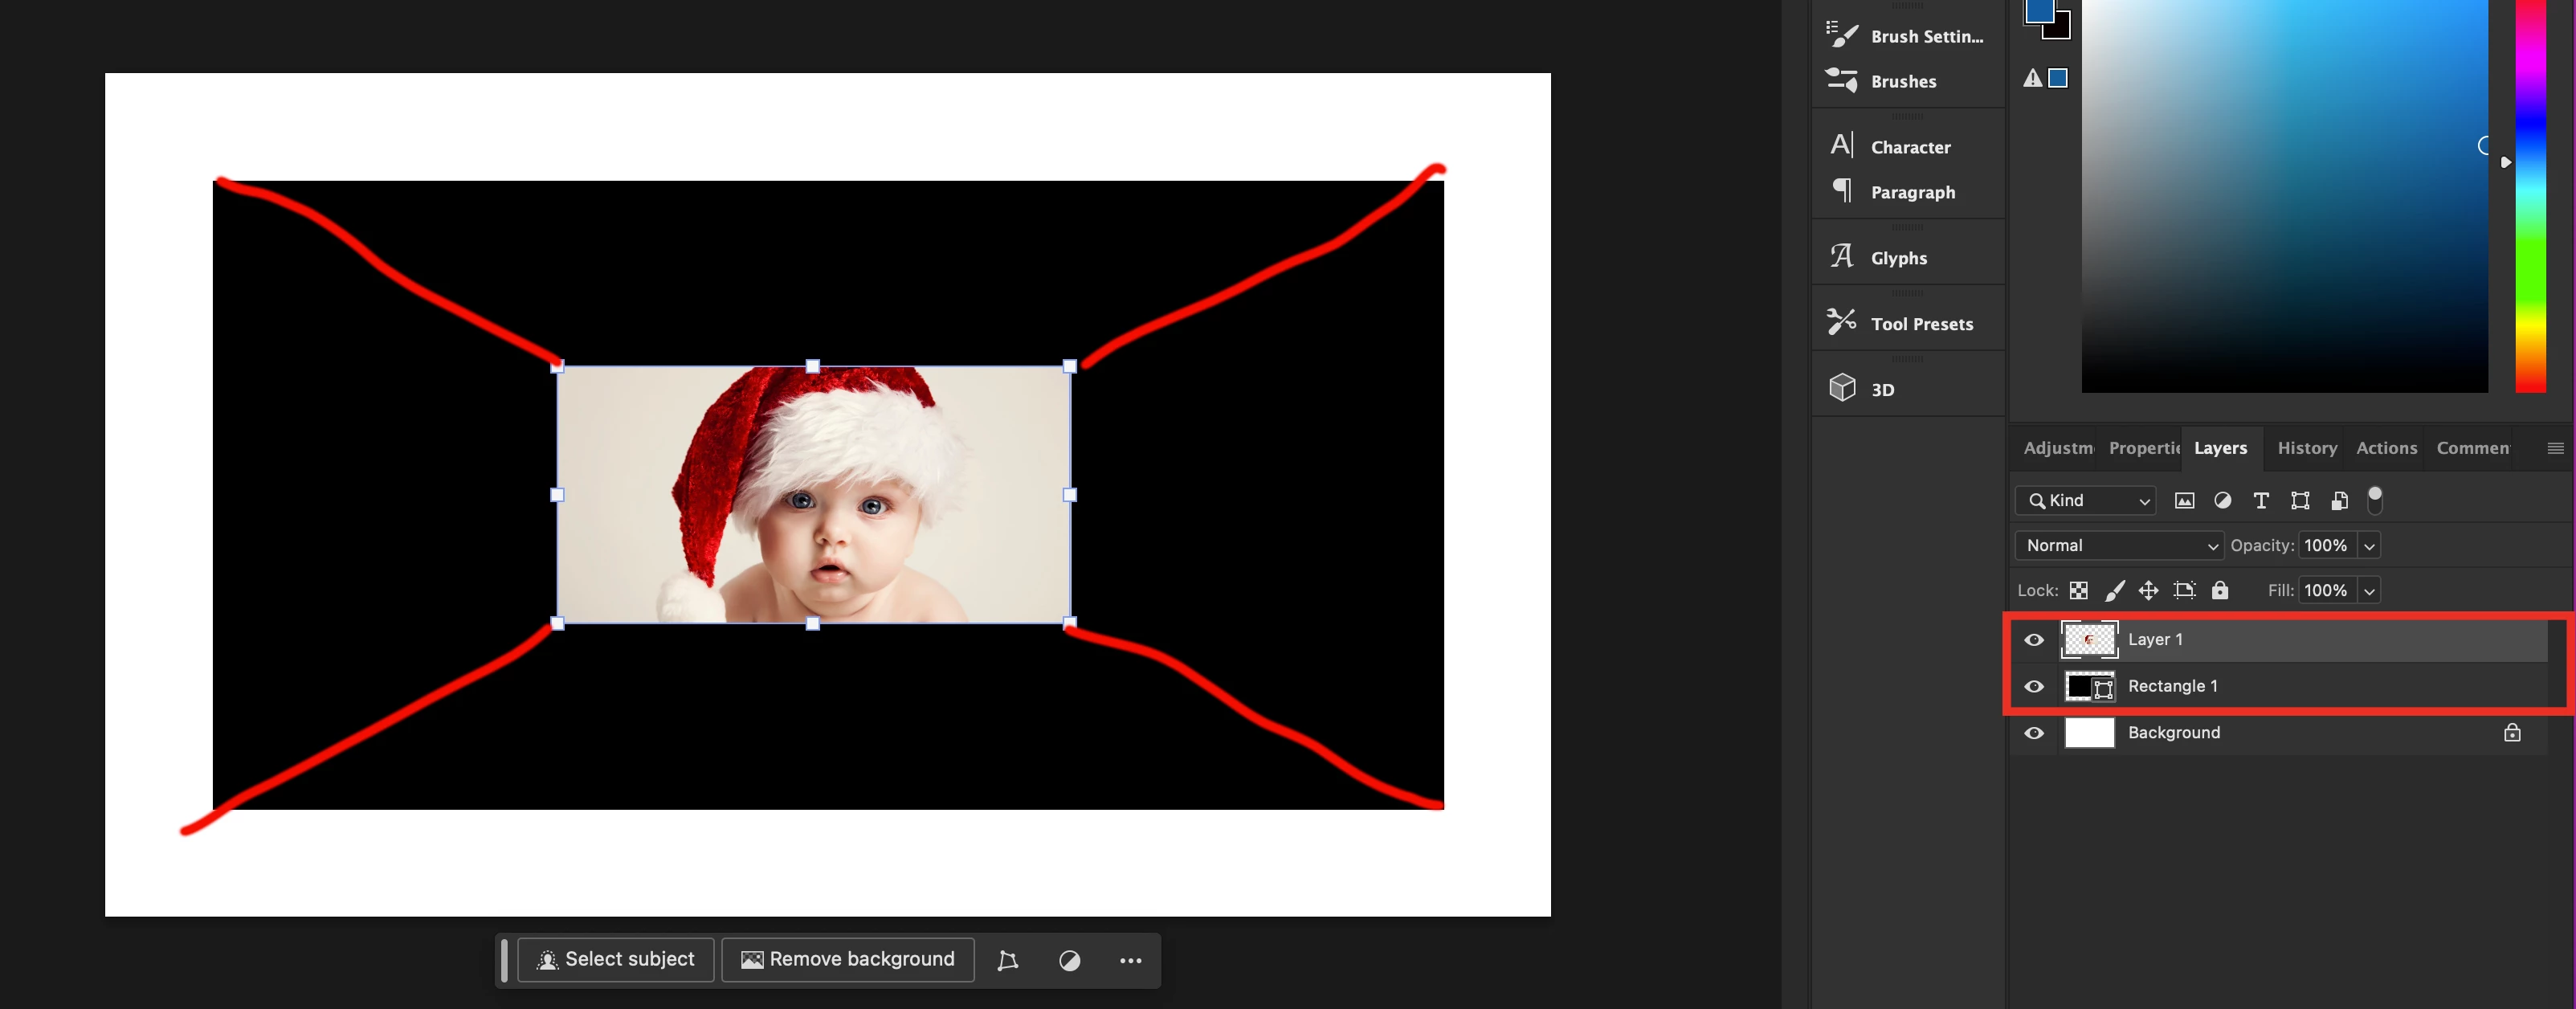Image resolution: width=2576 pixels, height=1009 pixels.
Task: Click the filter for adjustment layers icon
Action: coord(2222,501)
